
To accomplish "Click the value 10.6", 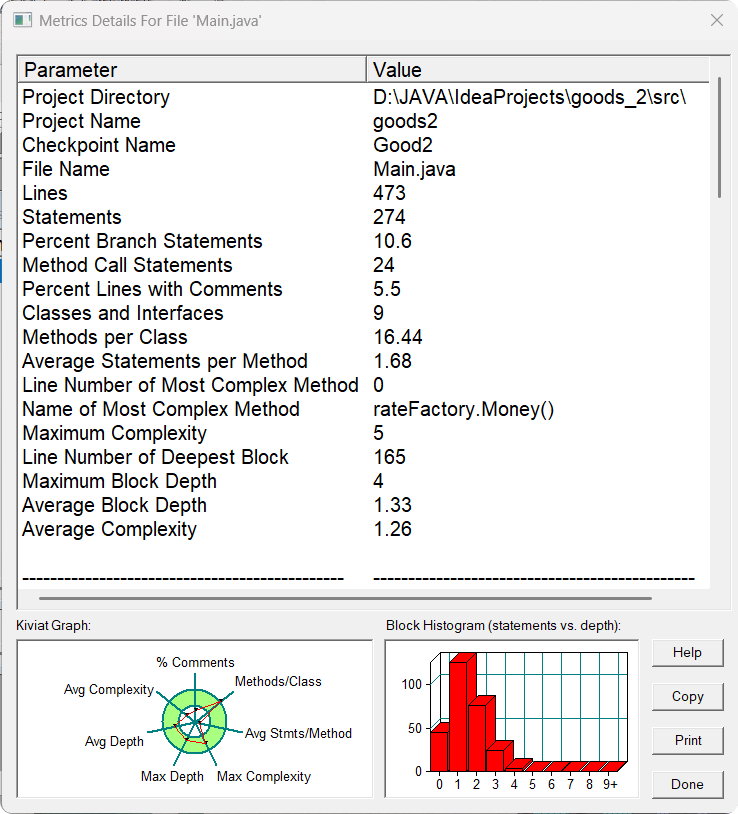I will tap(392, 241).
